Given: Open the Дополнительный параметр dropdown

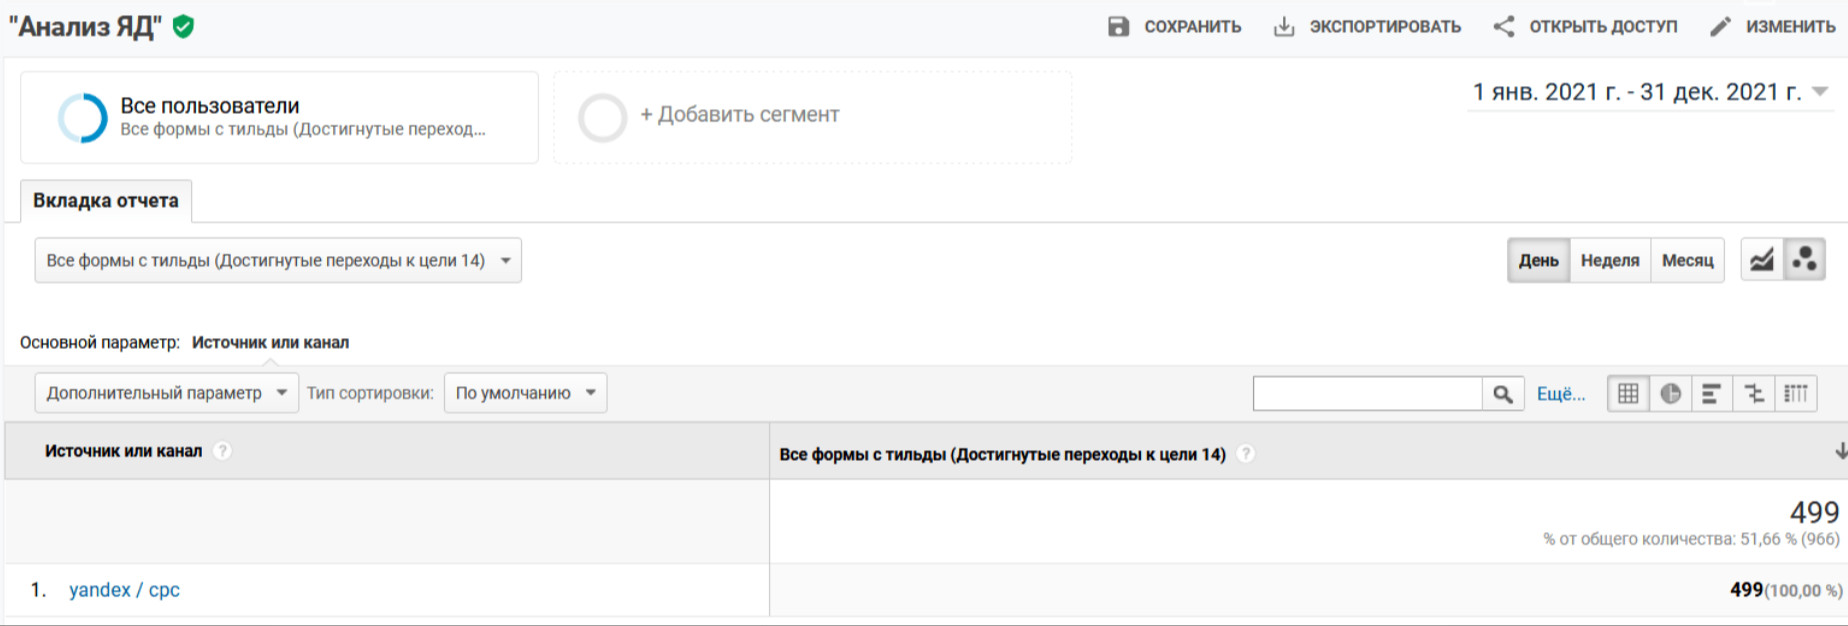Looking at the screenshot, I should pos(166,393).
